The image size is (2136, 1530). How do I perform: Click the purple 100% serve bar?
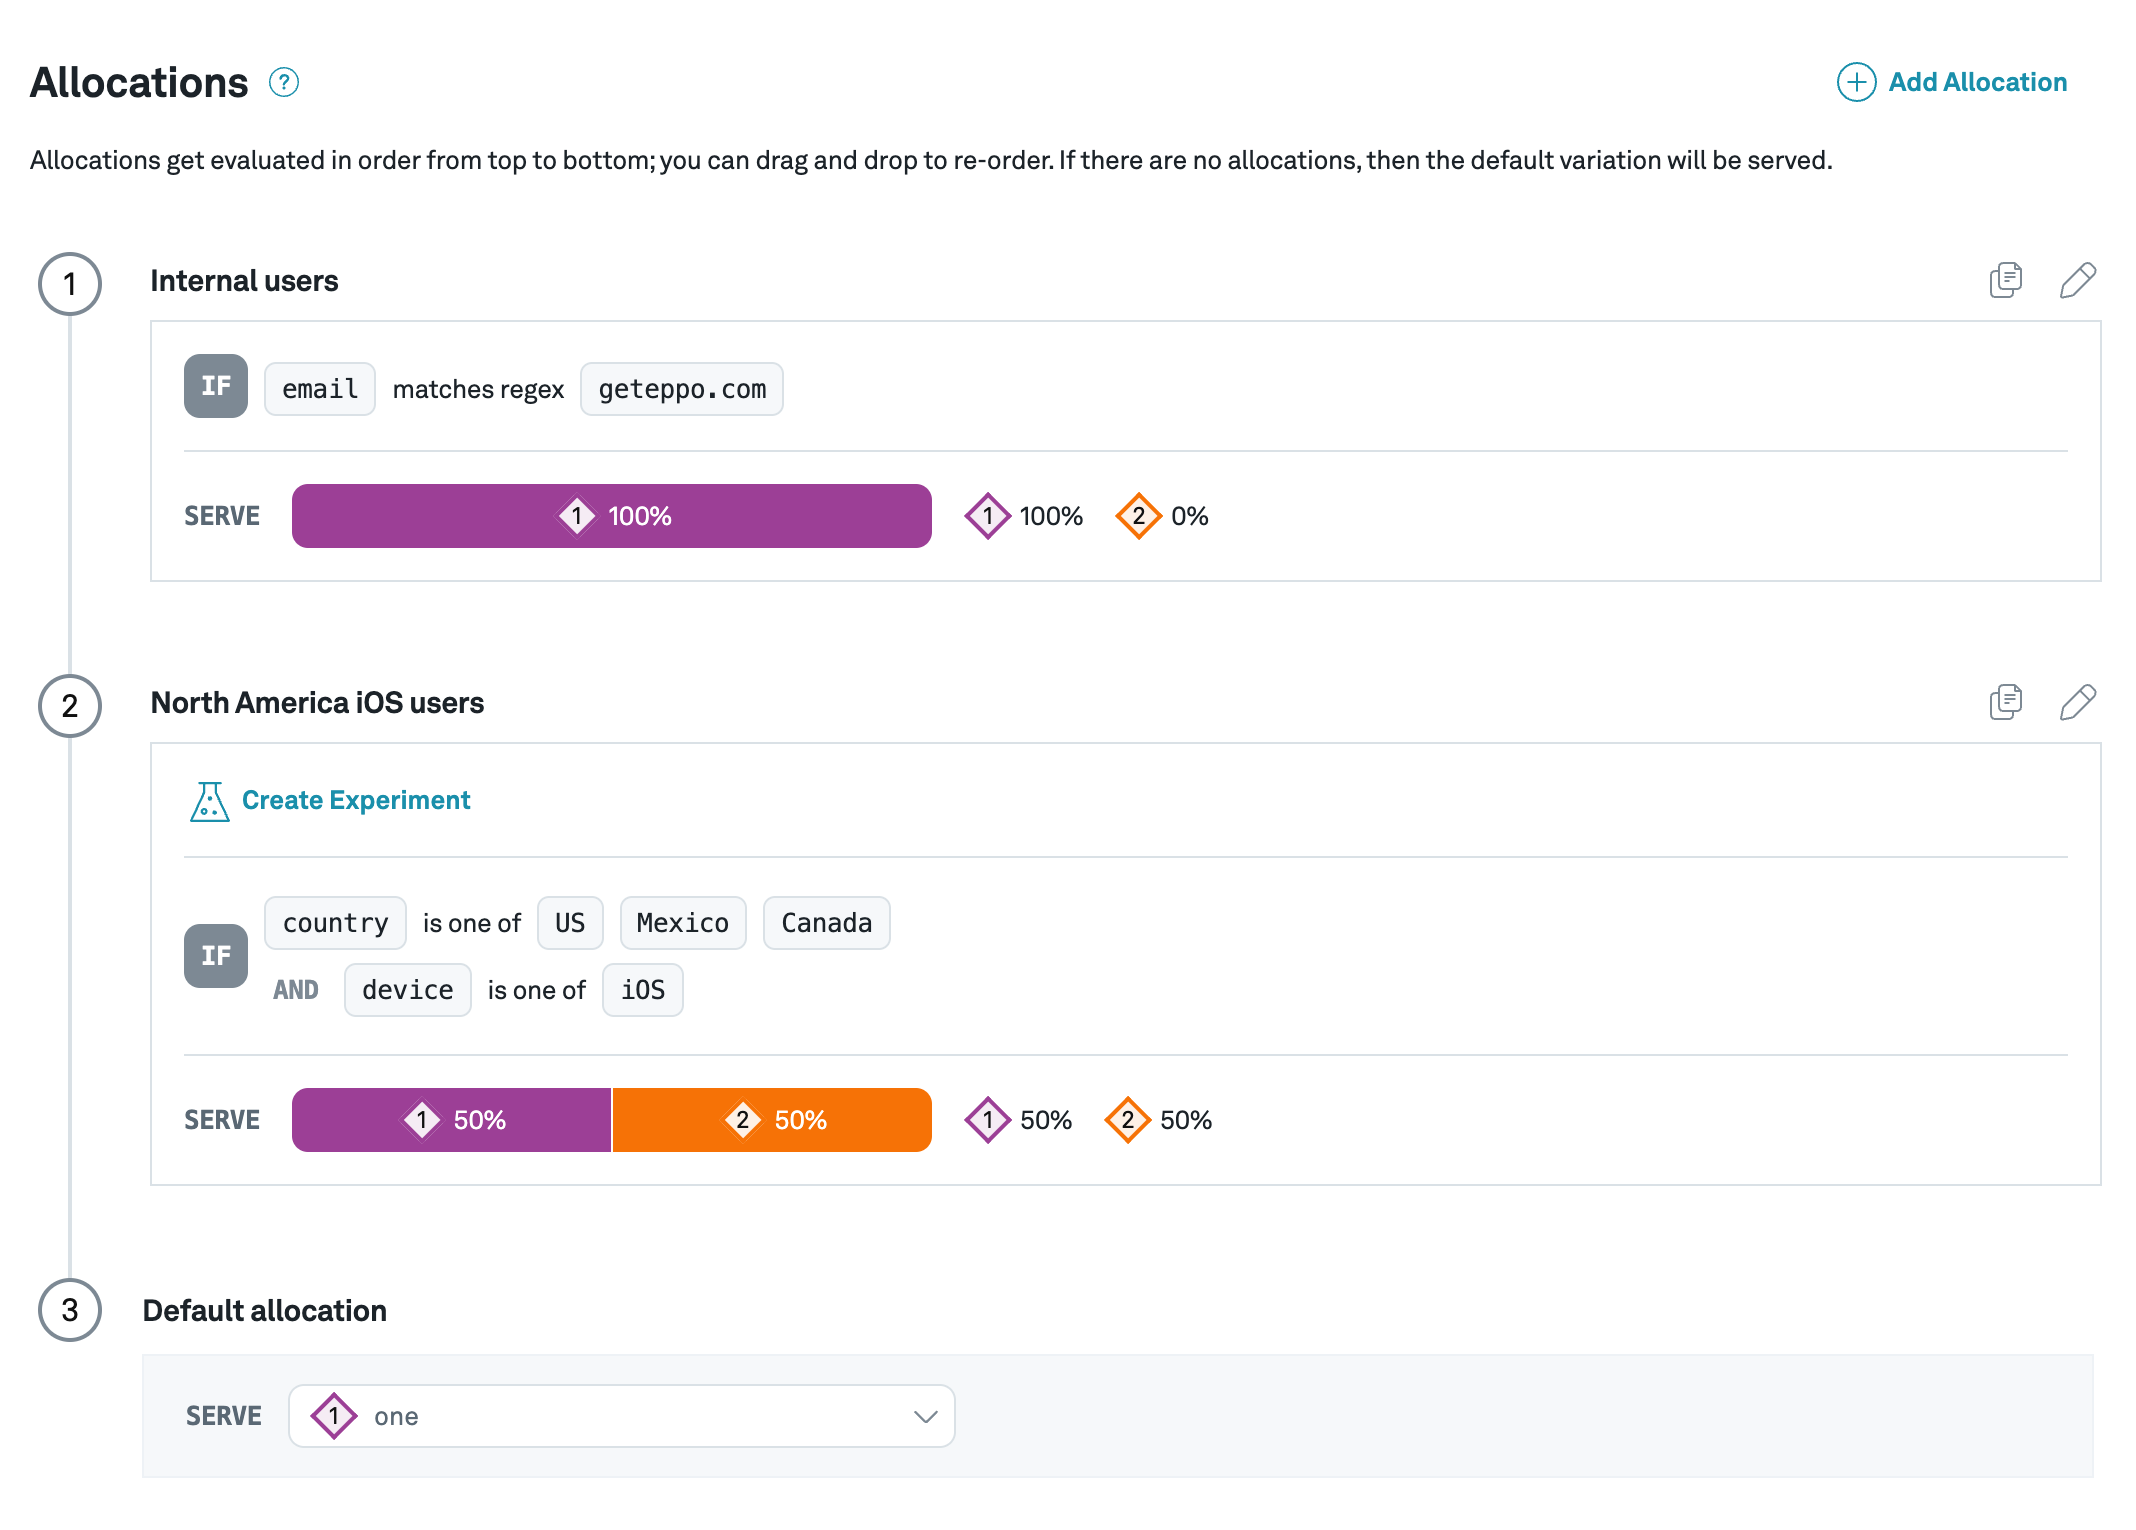coord(611,516)
